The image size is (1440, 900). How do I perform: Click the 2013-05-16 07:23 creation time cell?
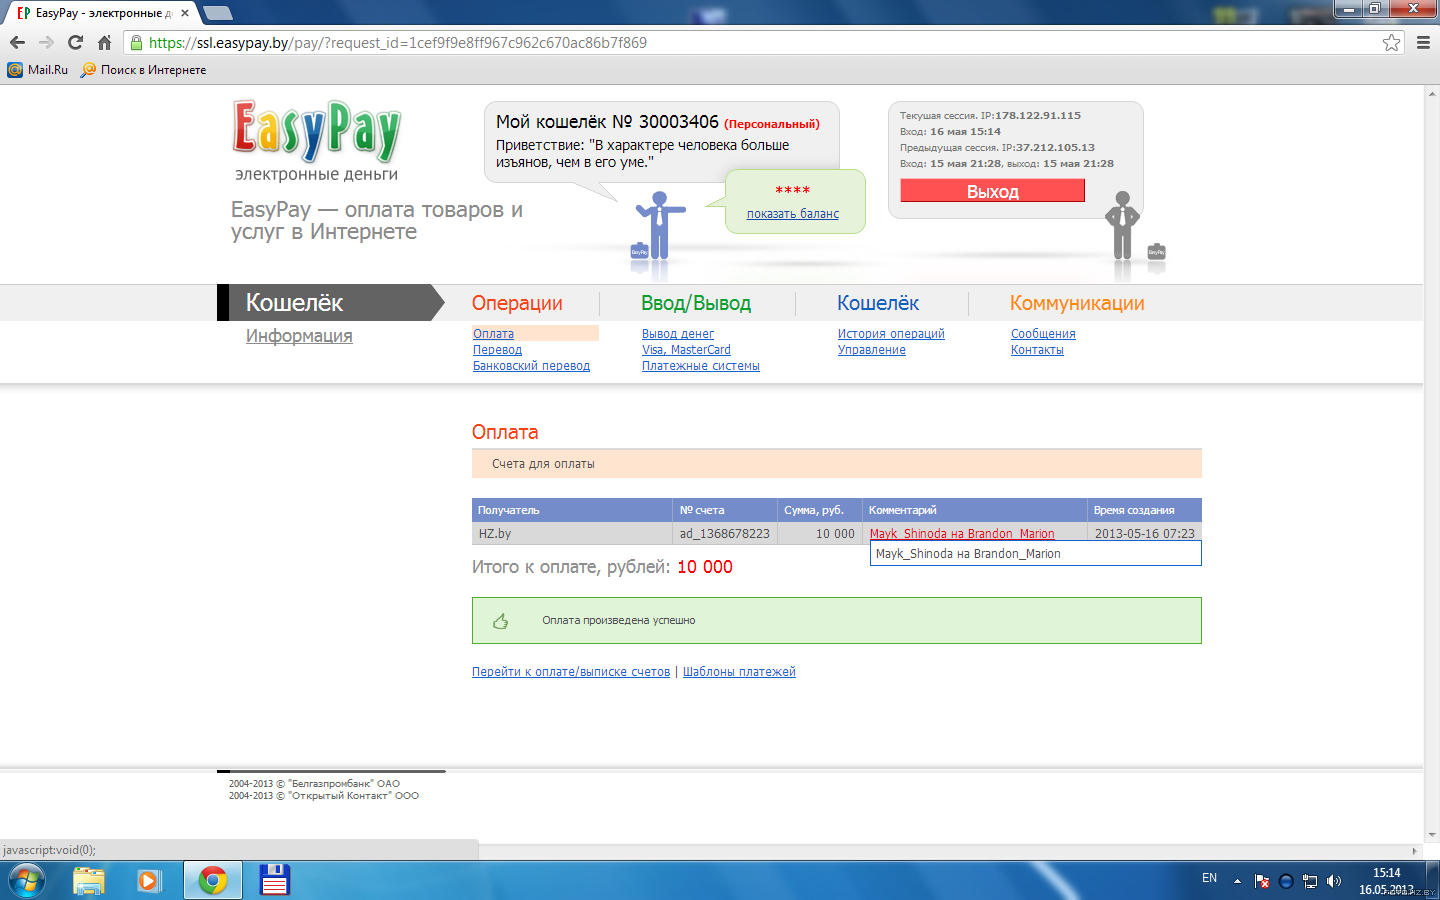pyautogui.click(x=1144, y=533)
